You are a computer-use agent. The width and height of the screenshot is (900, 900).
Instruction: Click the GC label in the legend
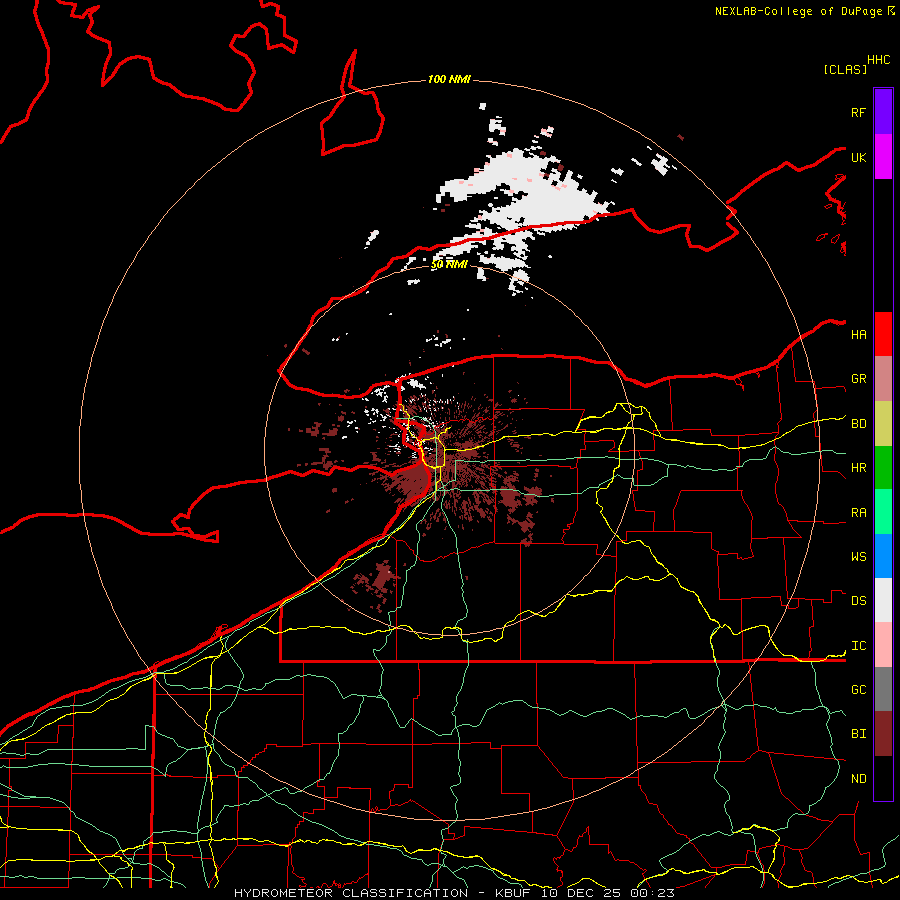click(858, 689)
